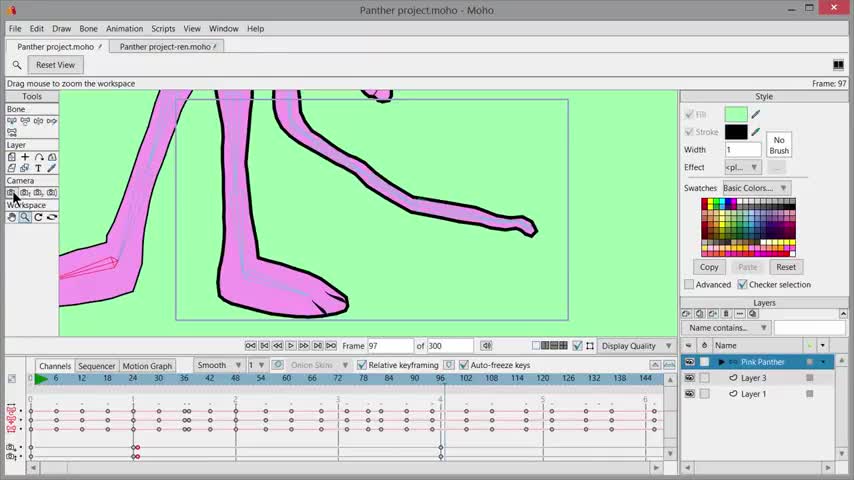Open the interpolation interval dropdown showing 1
The width and height of the screenshot is (854, 480).
point(257,365)
